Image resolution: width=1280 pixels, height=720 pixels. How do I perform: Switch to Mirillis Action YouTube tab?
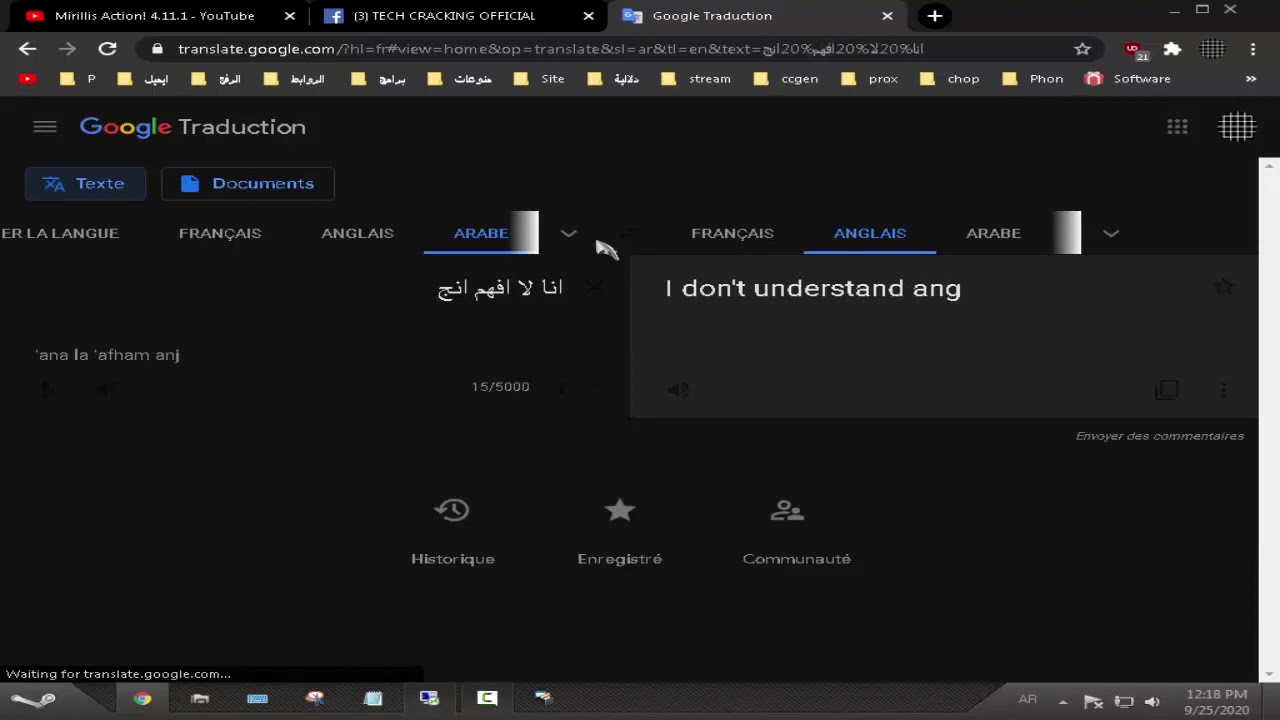pos(155,16)
